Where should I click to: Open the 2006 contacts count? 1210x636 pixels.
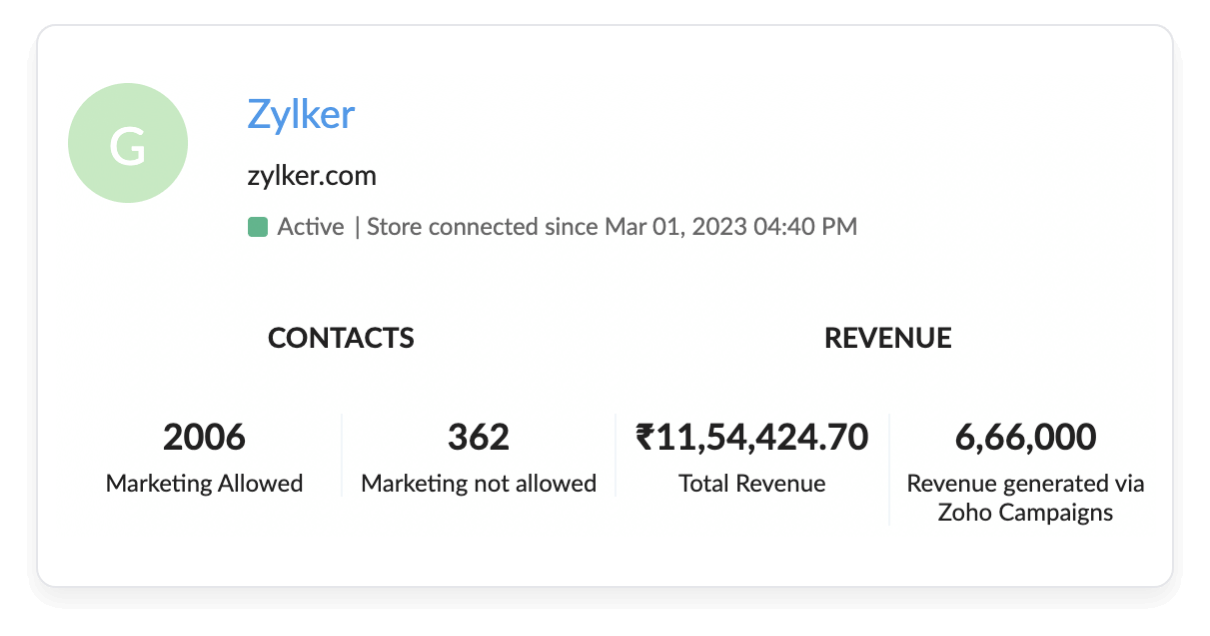coord(204,437)
